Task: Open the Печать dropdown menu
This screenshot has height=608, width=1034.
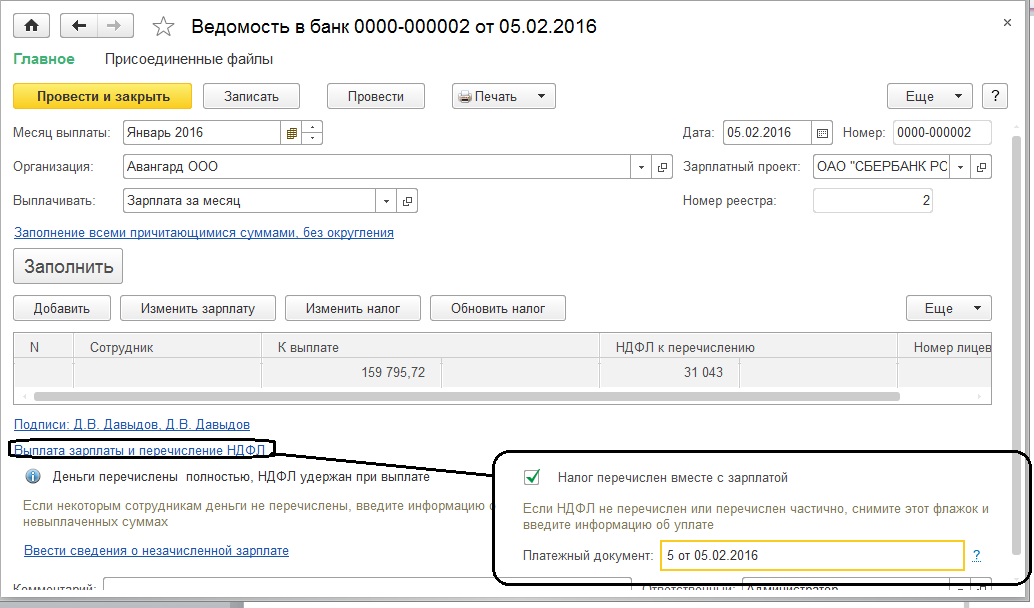Action: tap(541, 96)
